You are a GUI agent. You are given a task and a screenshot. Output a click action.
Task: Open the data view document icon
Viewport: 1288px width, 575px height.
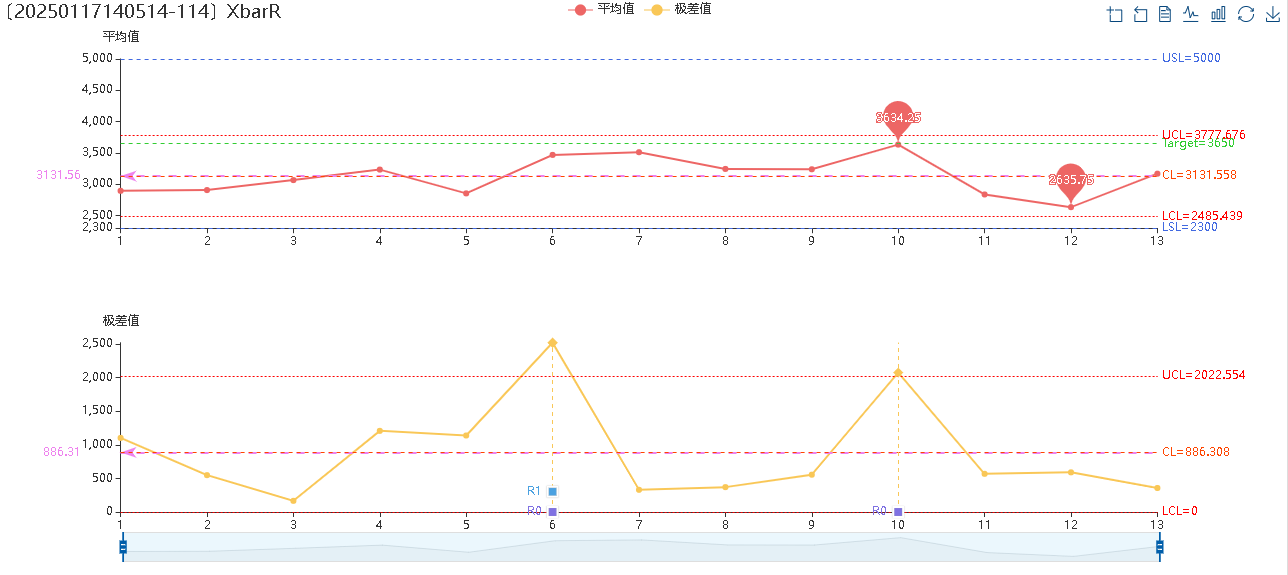[1165, 14]
